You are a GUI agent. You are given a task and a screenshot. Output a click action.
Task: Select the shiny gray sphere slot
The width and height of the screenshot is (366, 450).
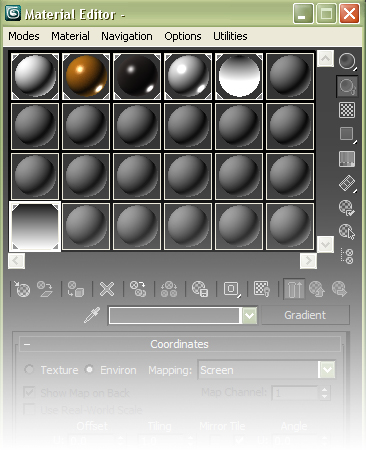coord(188,77)
